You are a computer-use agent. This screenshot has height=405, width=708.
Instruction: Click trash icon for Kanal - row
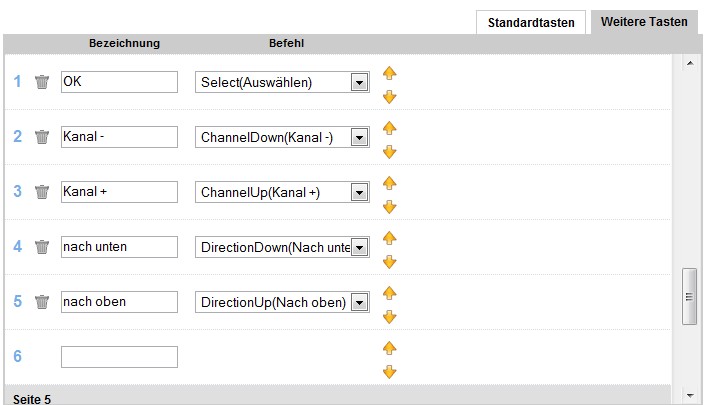point(42,137)
